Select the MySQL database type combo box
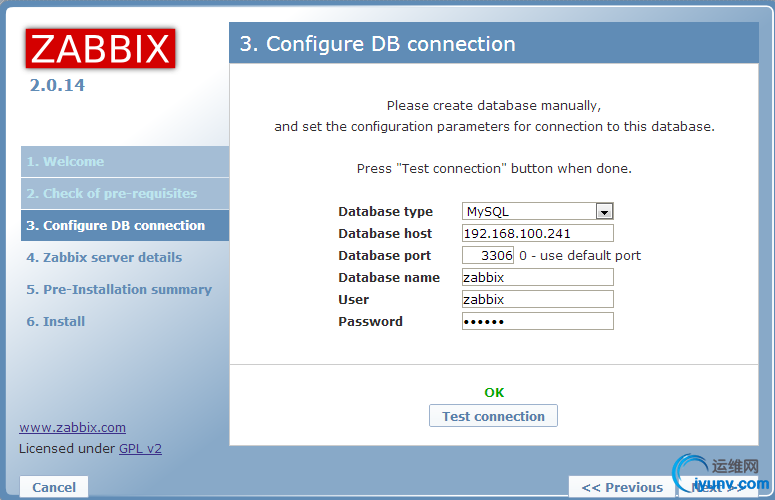The image size is (775, 500). (x=537, y=211)
